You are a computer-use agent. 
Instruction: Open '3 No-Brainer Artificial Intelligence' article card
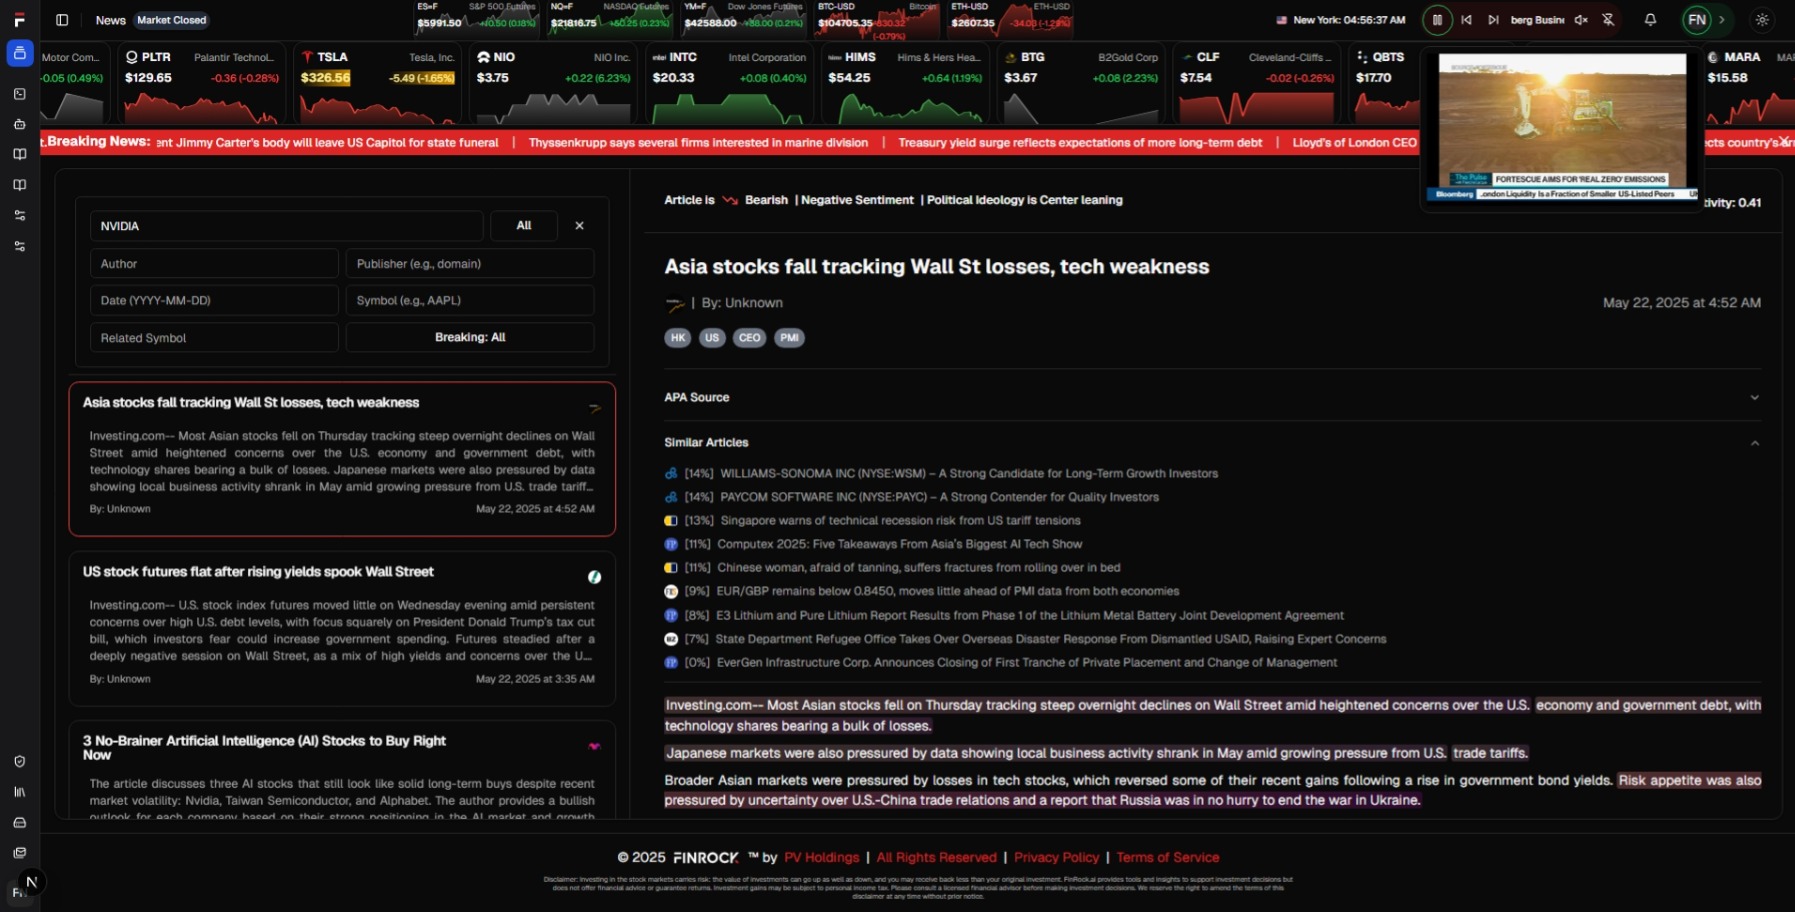pos(342,771)
